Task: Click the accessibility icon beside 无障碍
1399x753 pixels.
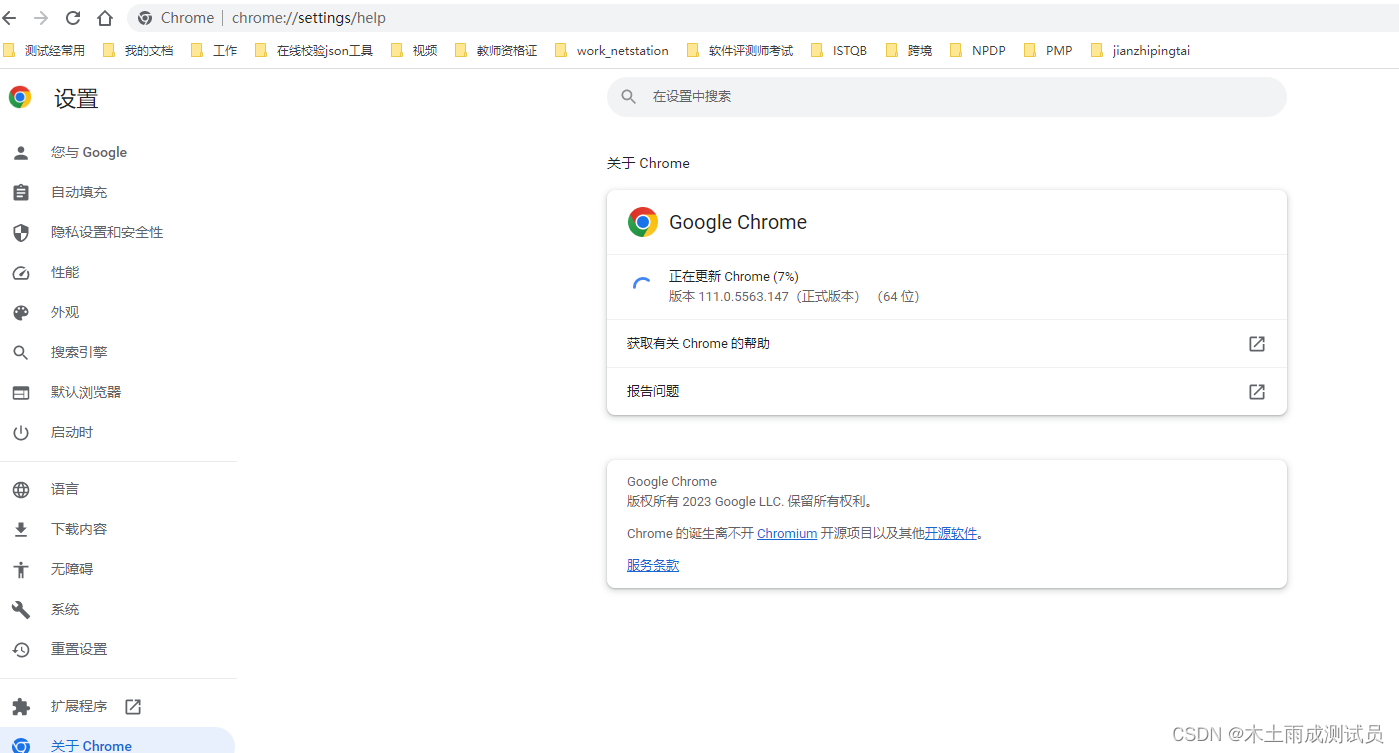Action: (x=21, y=569)
